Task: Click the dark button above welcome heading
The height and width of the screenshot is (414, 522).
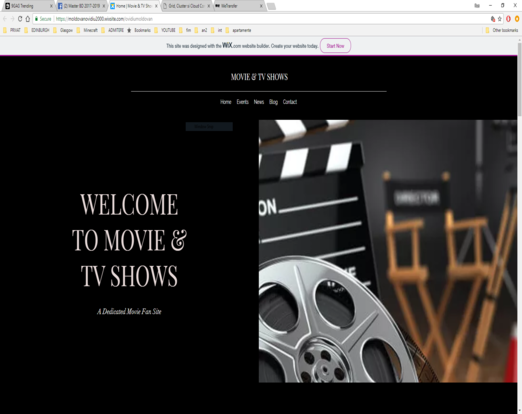Action: 209,127
